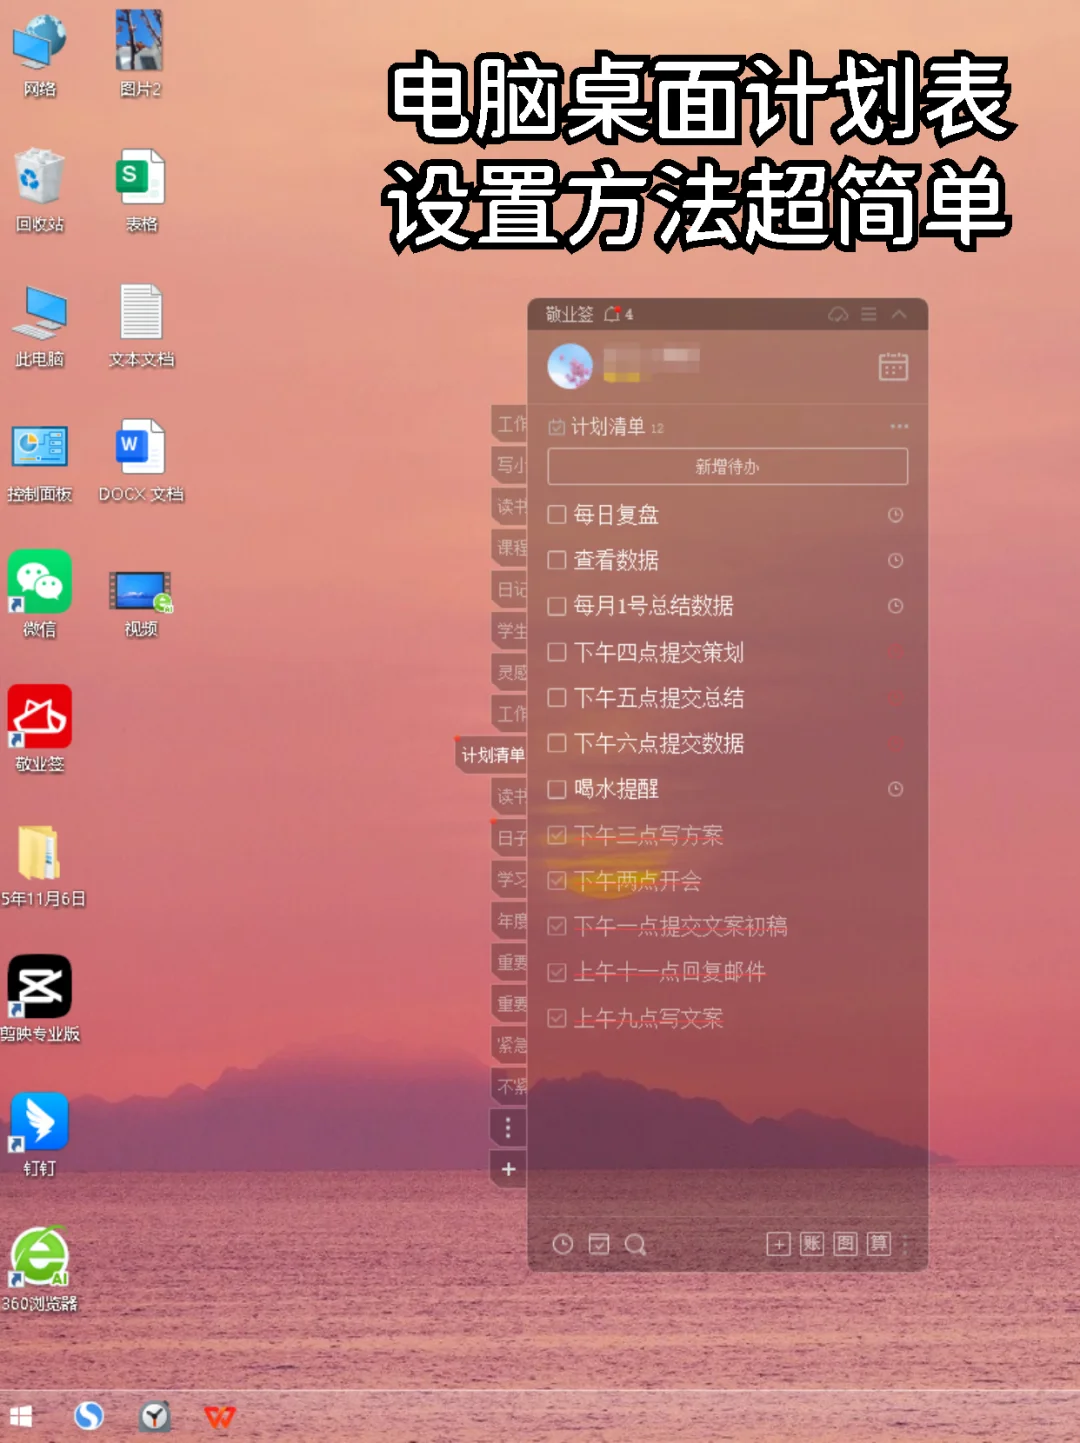Screen dimensions: 1080x1443
Task: Check off the 每日复盘 task
Action: (557, 515)
